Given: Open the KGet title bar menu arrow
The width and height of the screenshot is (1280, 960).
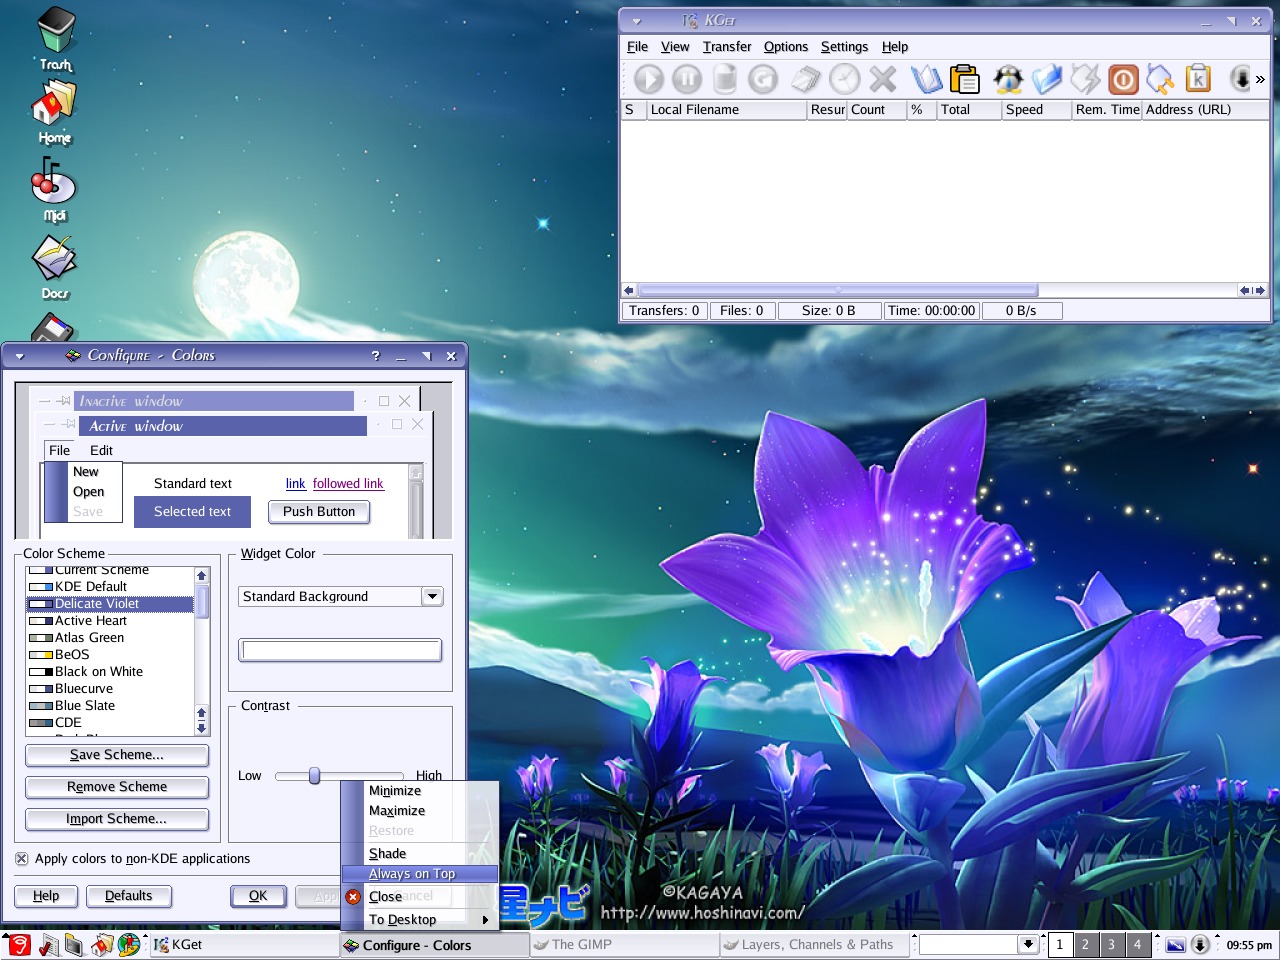Looking at the screenshot, I should (x=636, y=21).
